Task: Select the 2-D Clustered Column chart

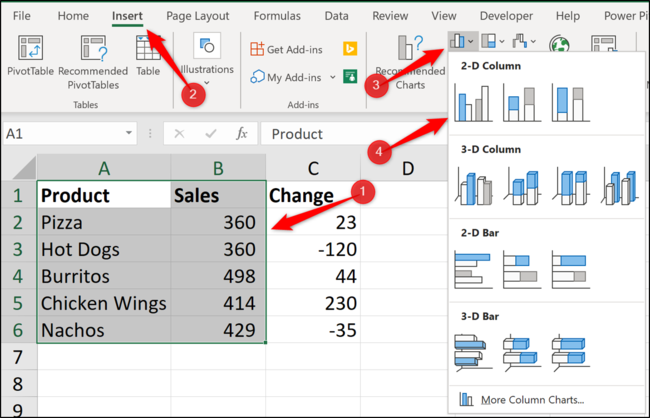Action: (x=474, y=103)
